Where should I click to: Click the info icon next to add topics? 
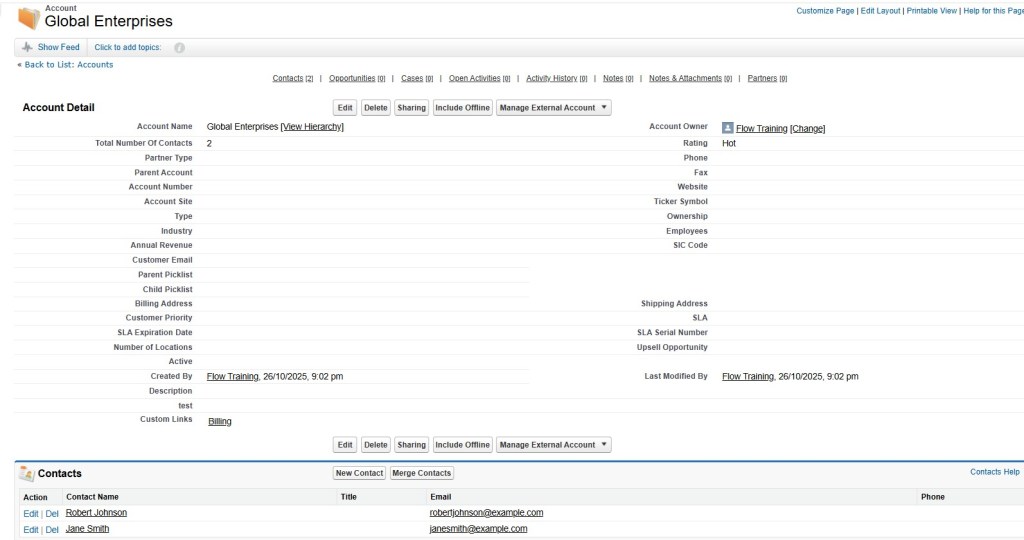(x=180, y=48)
